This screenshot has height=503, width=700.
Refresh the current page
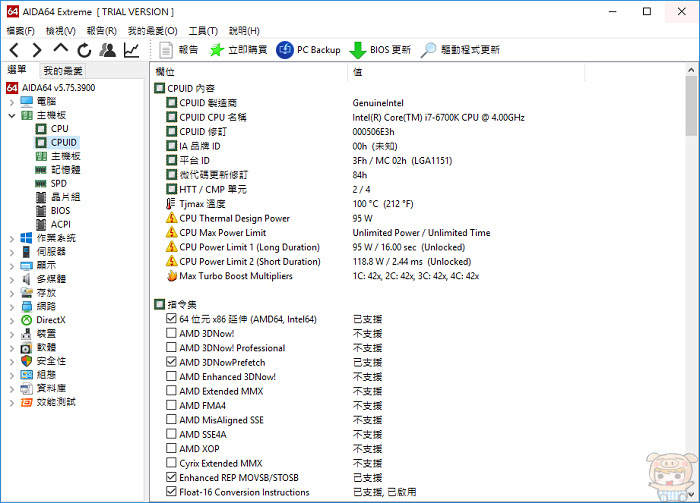[x=84, y=50]
